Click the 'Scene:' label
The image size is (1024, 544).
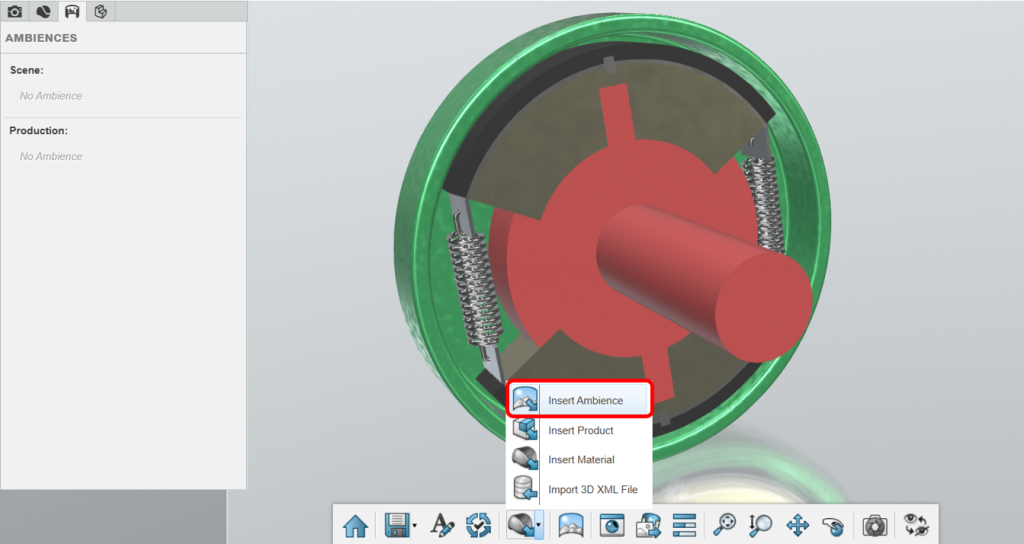pos(27,70)
